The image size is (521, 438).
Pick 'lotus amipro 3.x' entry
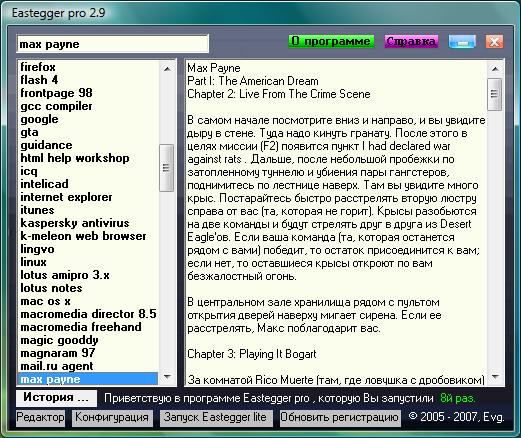pos(88,275)
